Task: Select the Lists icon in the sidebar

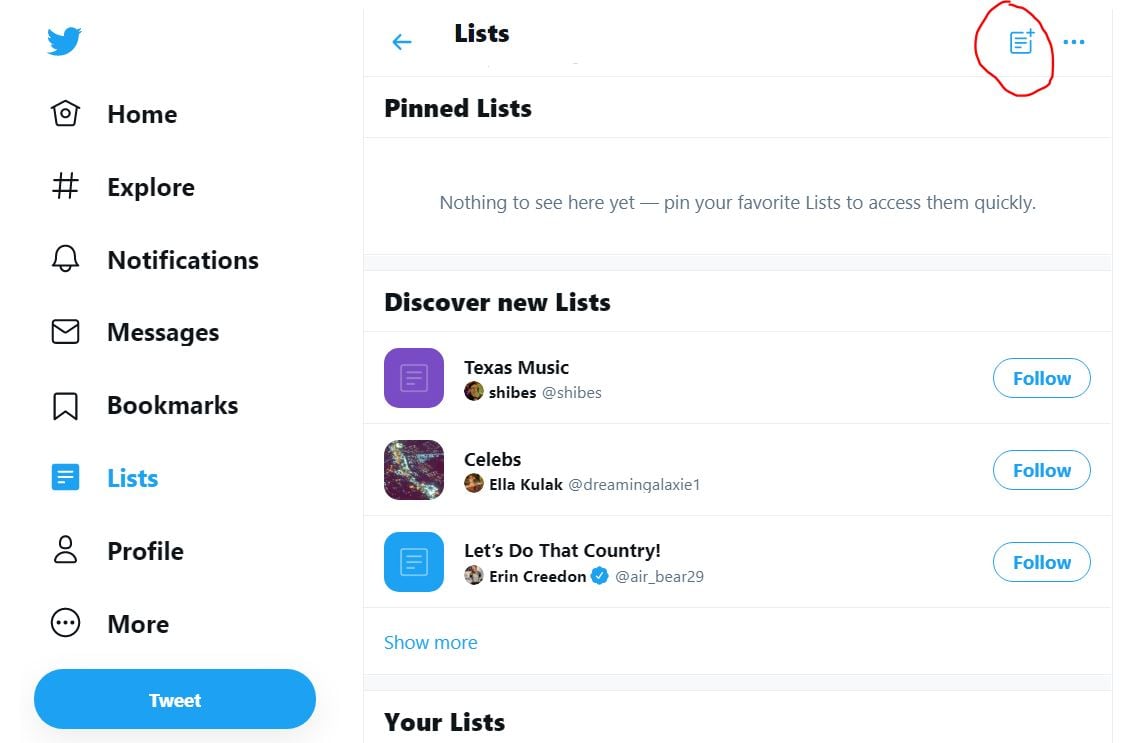Action: click(x=64, y=477)
